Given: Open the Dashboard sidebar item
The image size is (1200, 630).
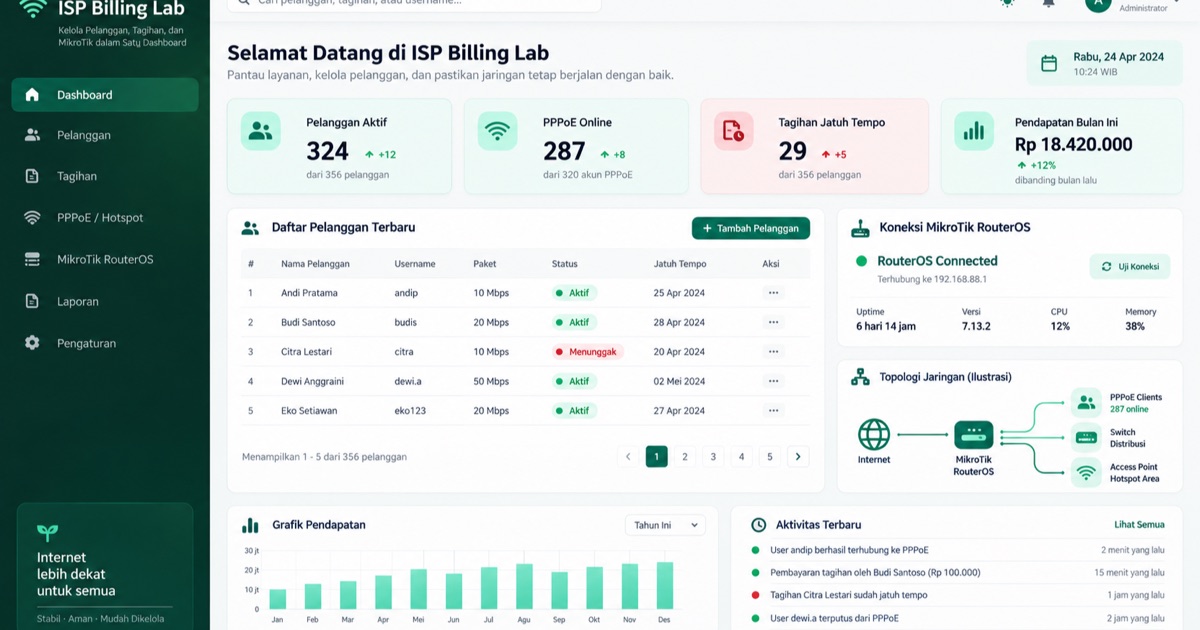Looking at the screenshot, I should pos(105,95).
